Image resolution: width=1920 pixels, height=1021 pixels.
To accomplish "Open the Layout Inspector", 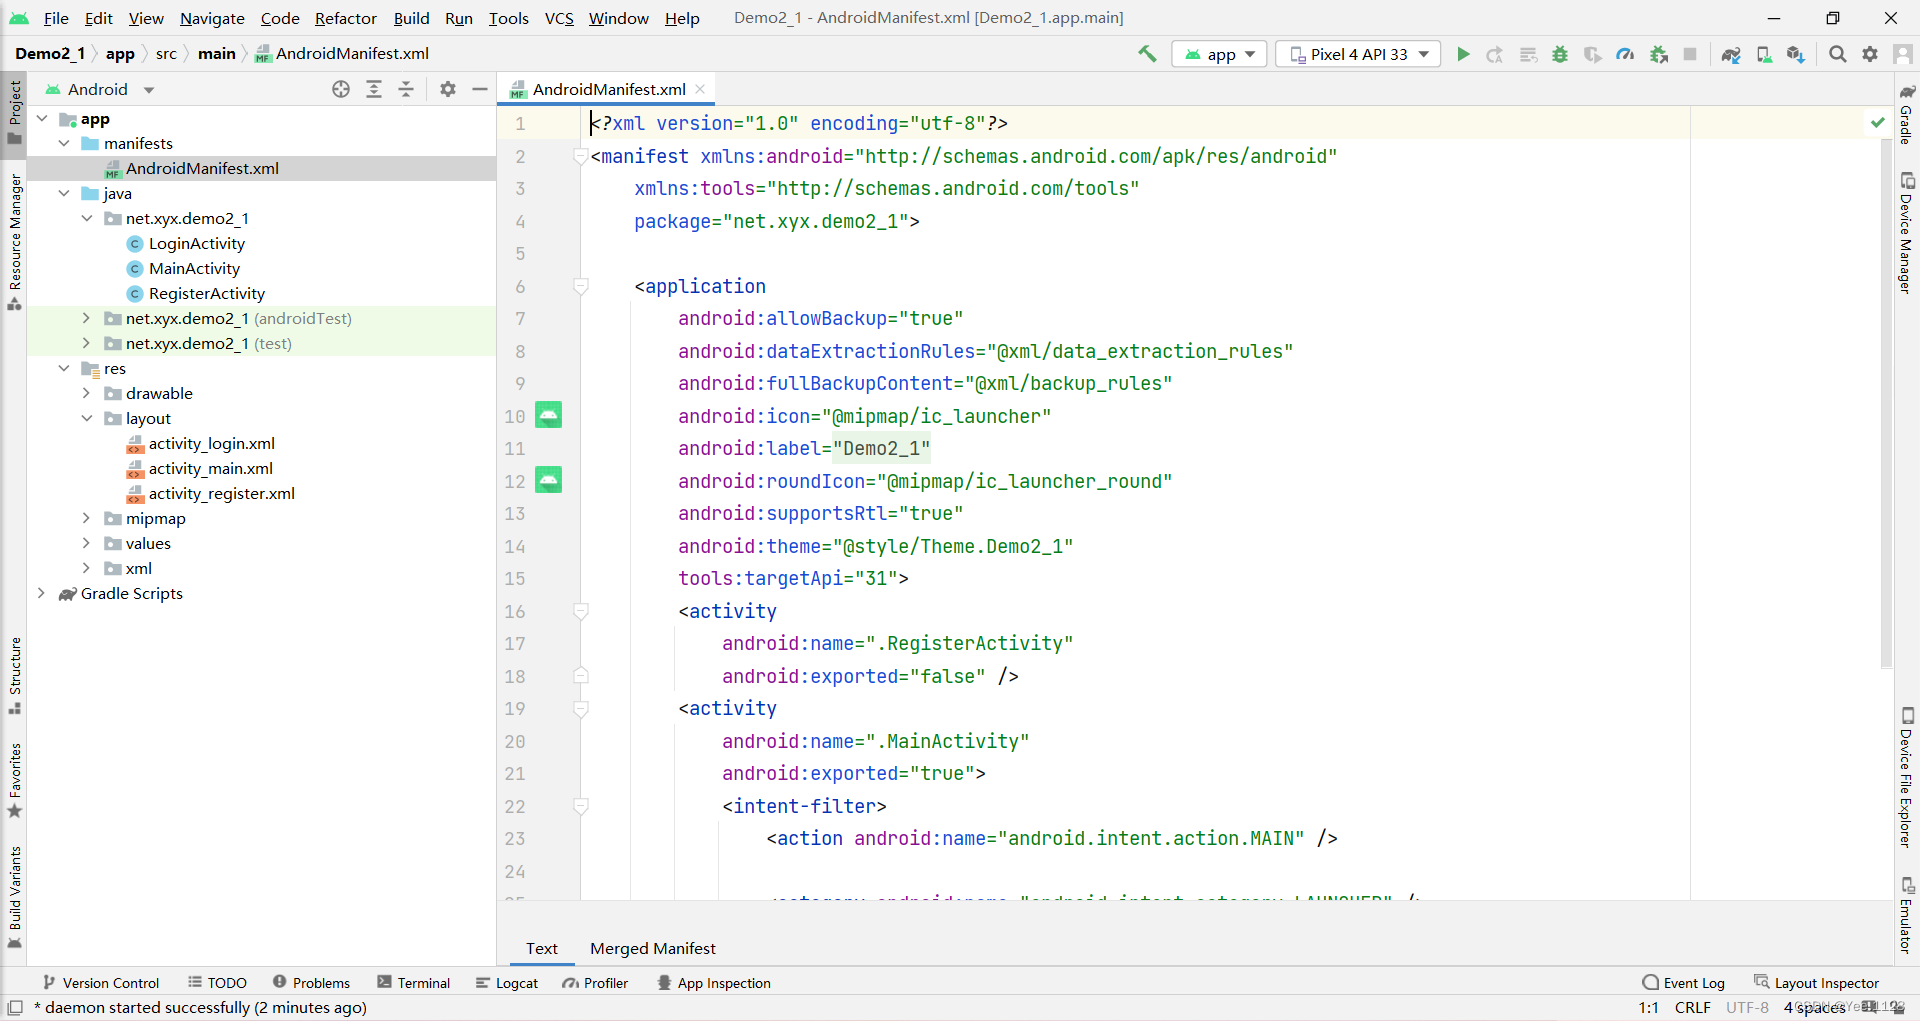I will tap(1817, 983).
